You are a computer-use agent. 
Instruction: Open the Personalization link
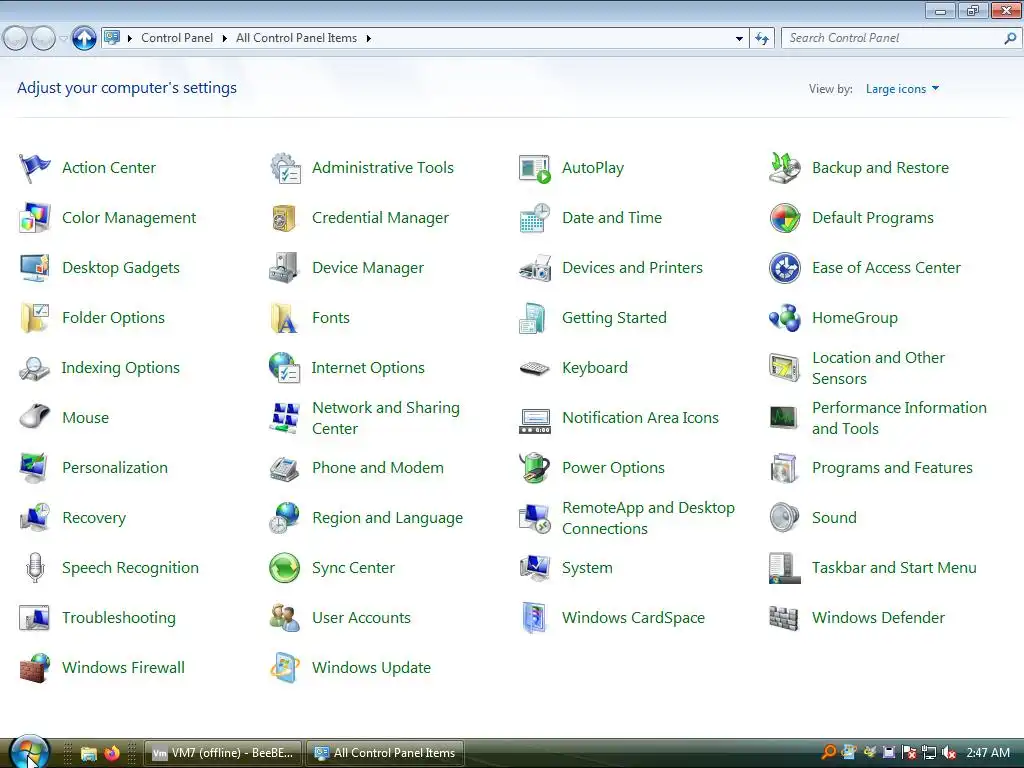point(115,468)
